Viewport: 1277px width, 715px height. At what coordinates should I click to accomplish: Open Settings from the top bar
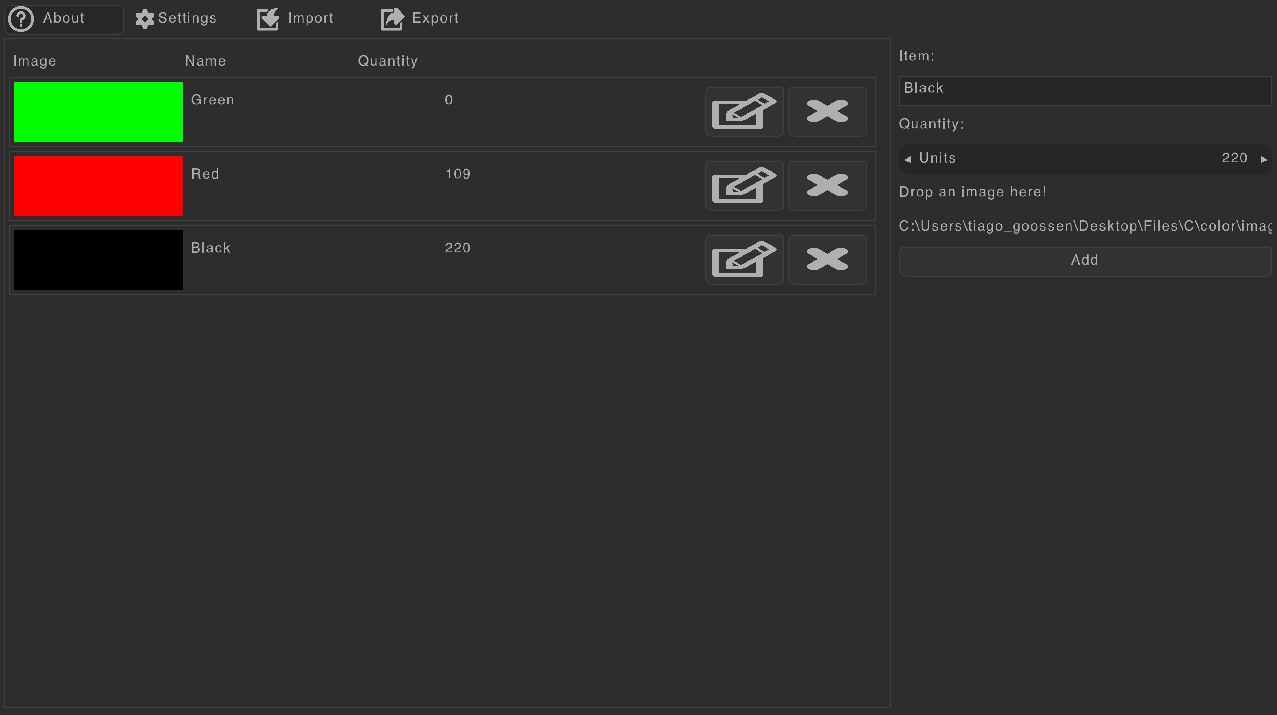pos(176,19)
